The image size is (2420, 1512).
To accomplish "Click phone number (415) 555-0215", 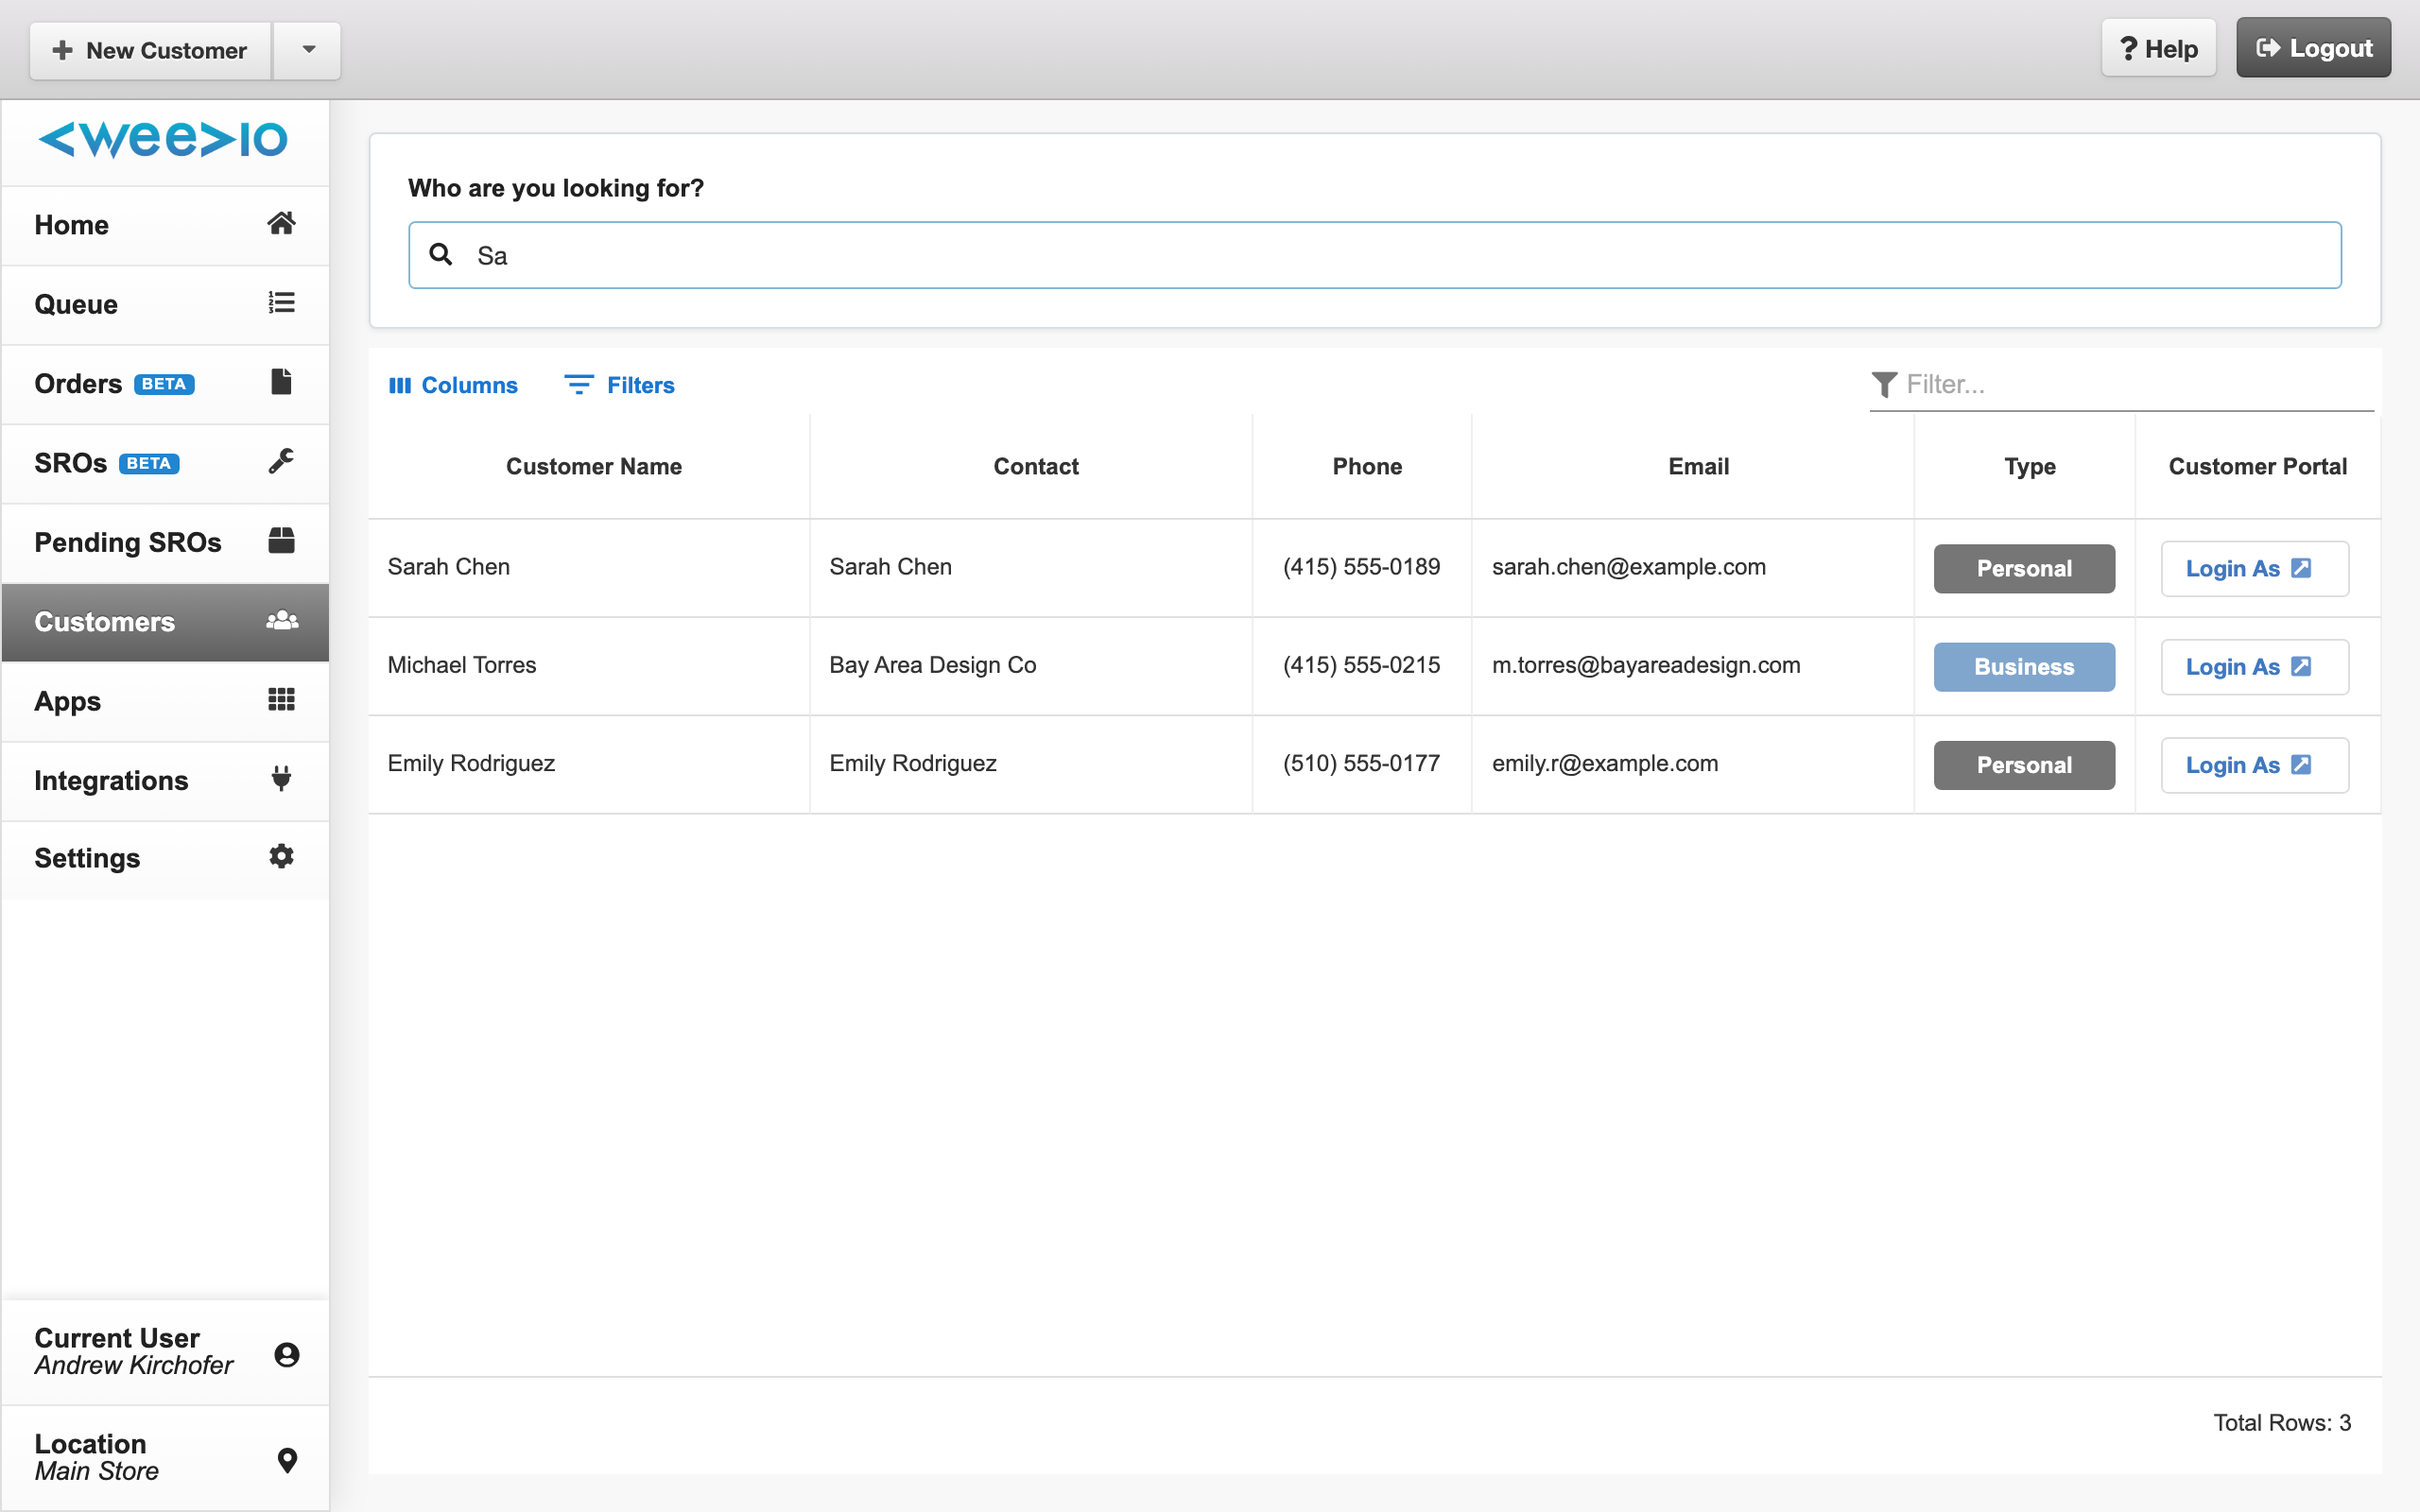I will point(1361,665).
